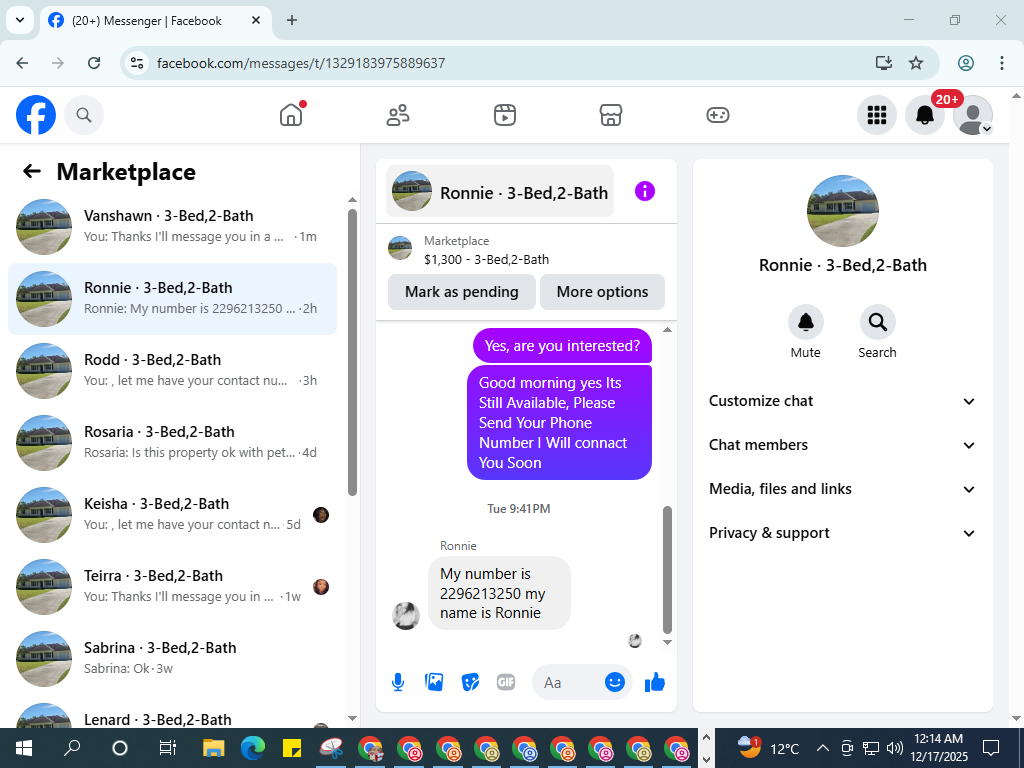The width and height of the screenshot is (1024, 768).
Task: Click the back arrow beside Marketplace heading
Action: (x=32, y=171)
